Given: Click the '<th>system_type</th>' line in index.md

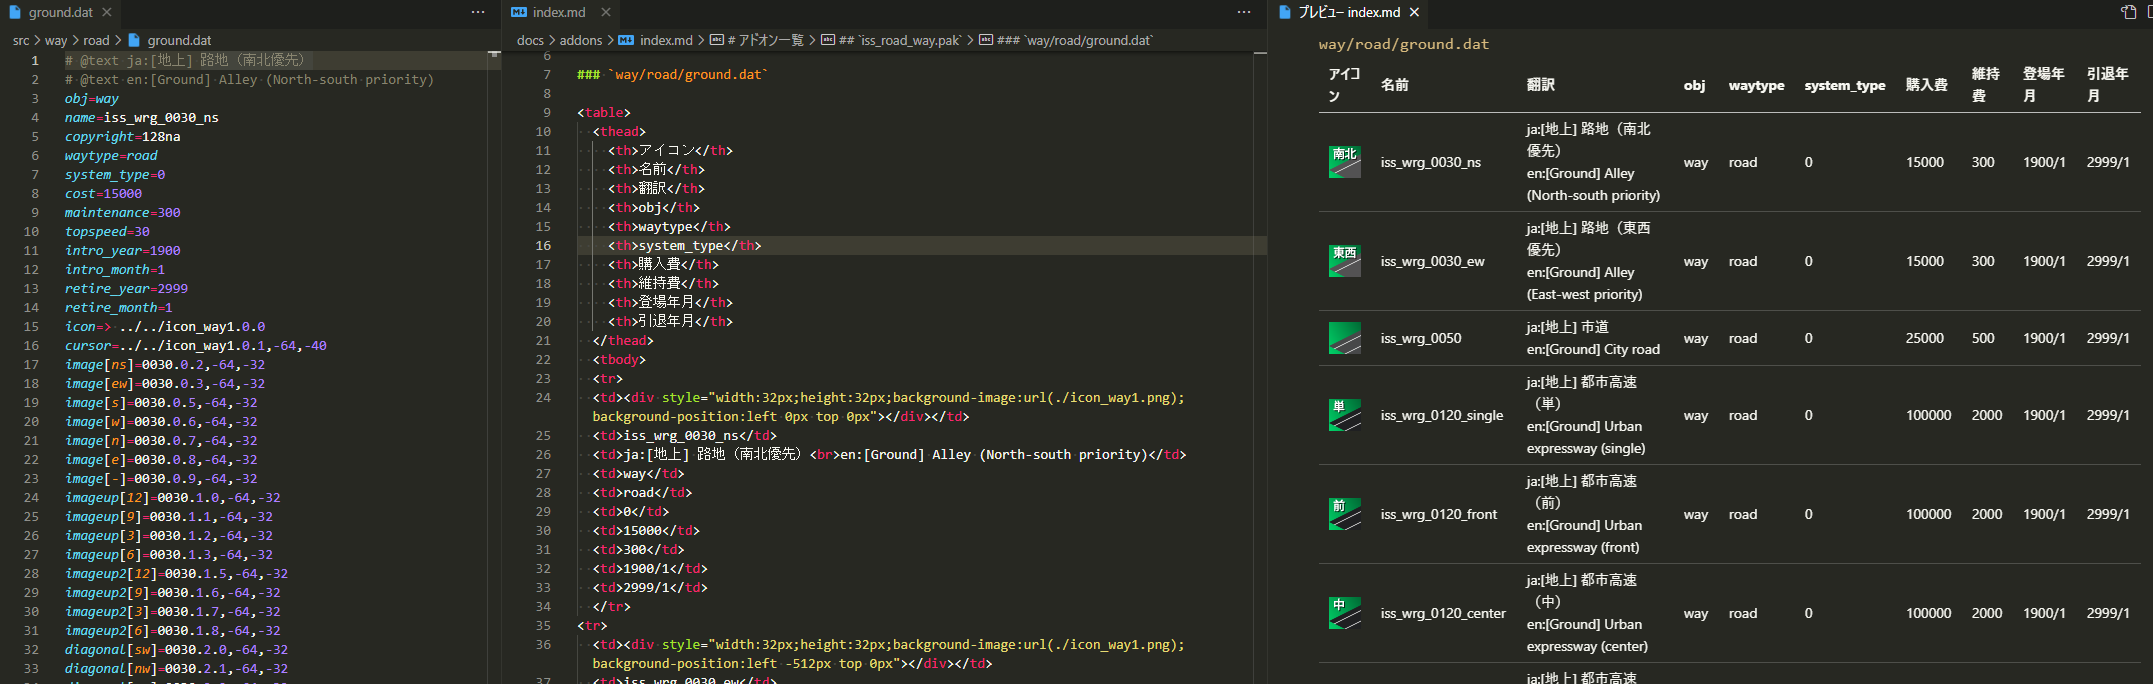Looking at the screenshot, I should (685, 246).
